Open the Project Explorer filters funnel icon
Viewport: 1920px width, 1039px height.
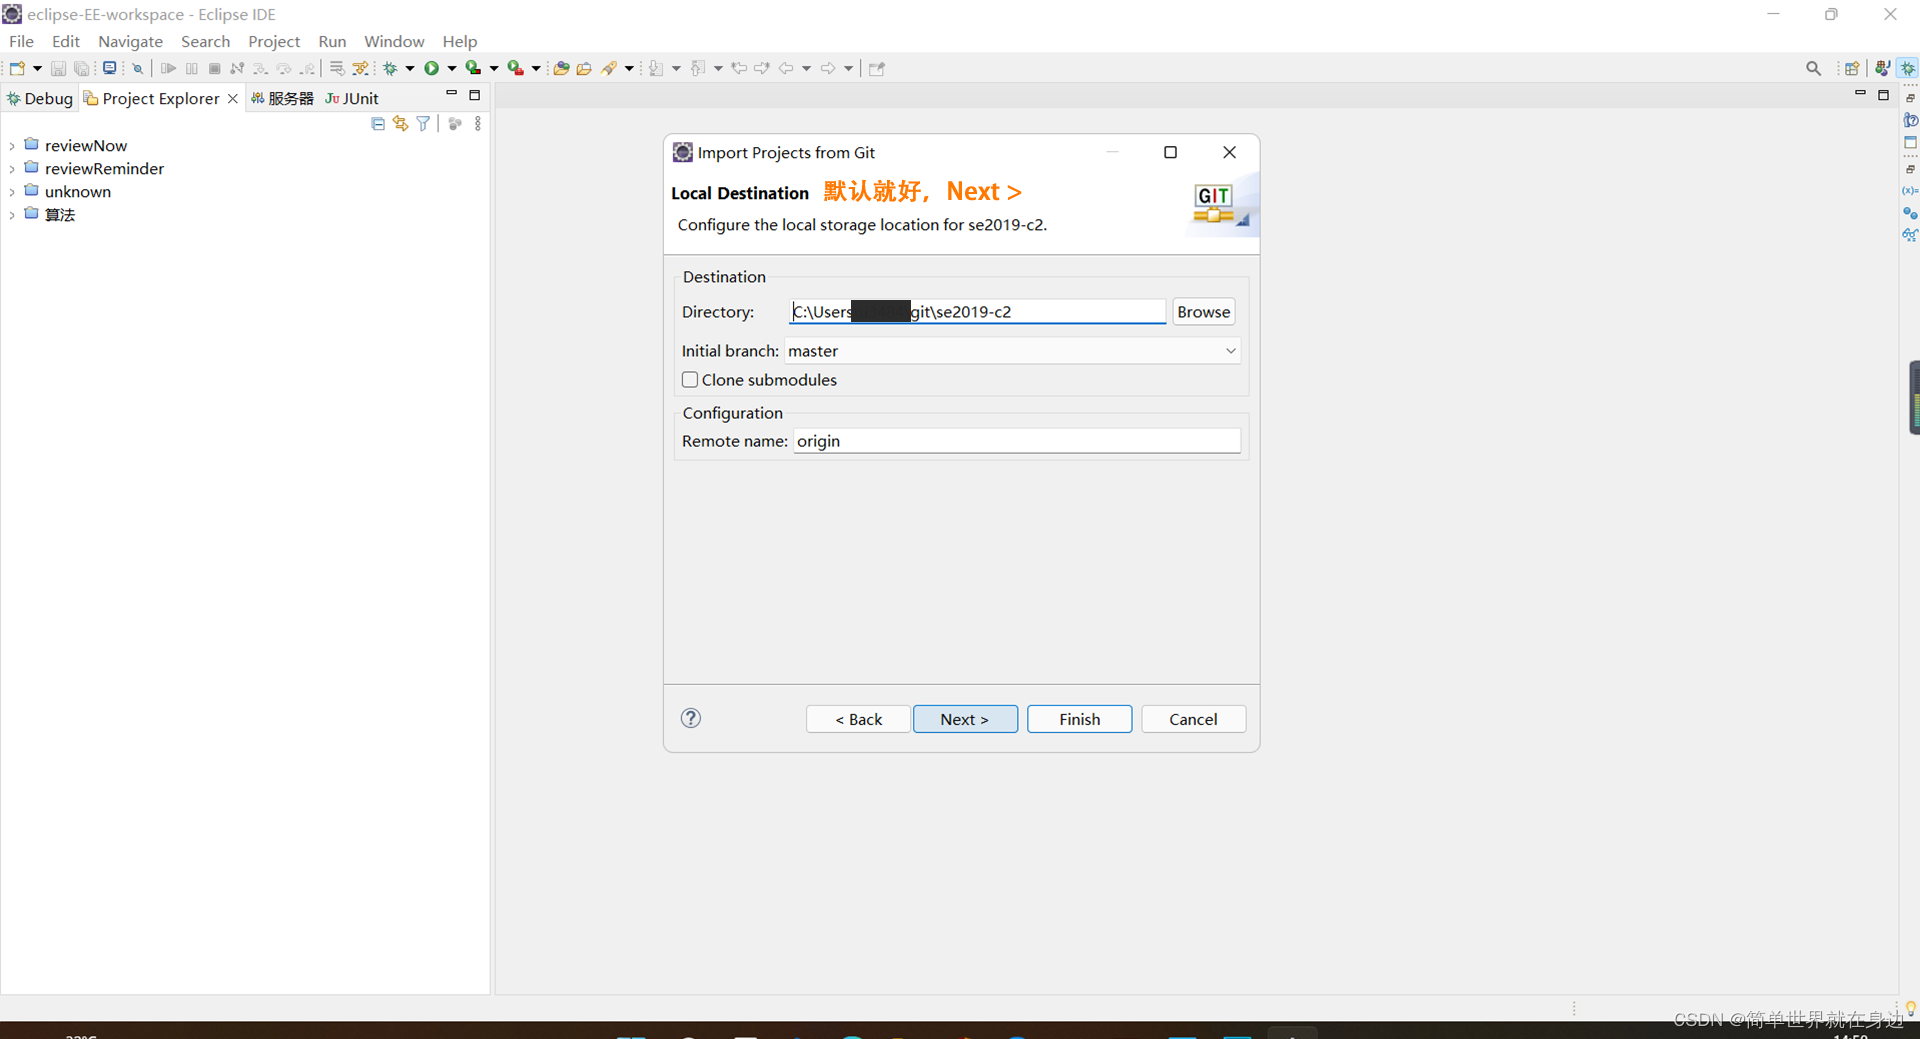point(423,123)
